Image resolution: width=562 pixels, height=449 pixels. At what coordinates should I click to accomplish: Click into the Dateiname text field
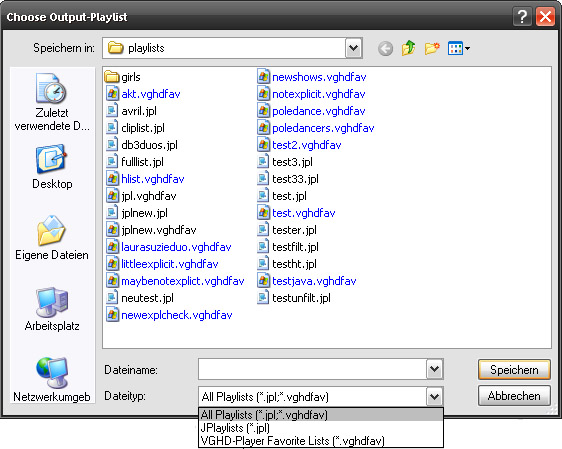312,369
